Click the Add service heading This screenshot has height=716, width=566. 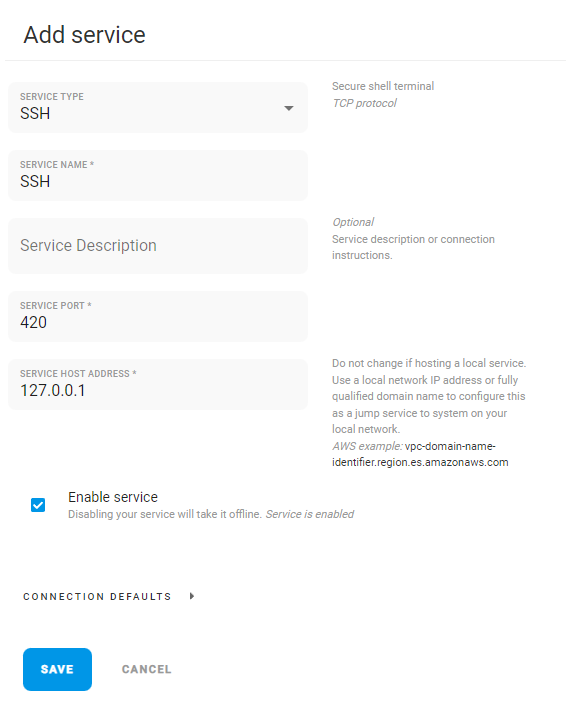84,35
